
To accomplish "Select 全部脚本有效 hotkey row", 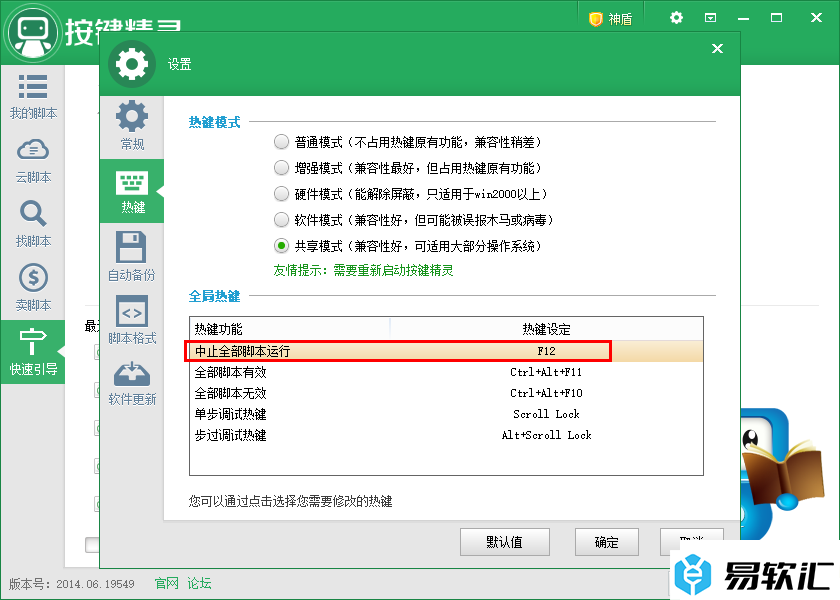I will pos(446,372).
